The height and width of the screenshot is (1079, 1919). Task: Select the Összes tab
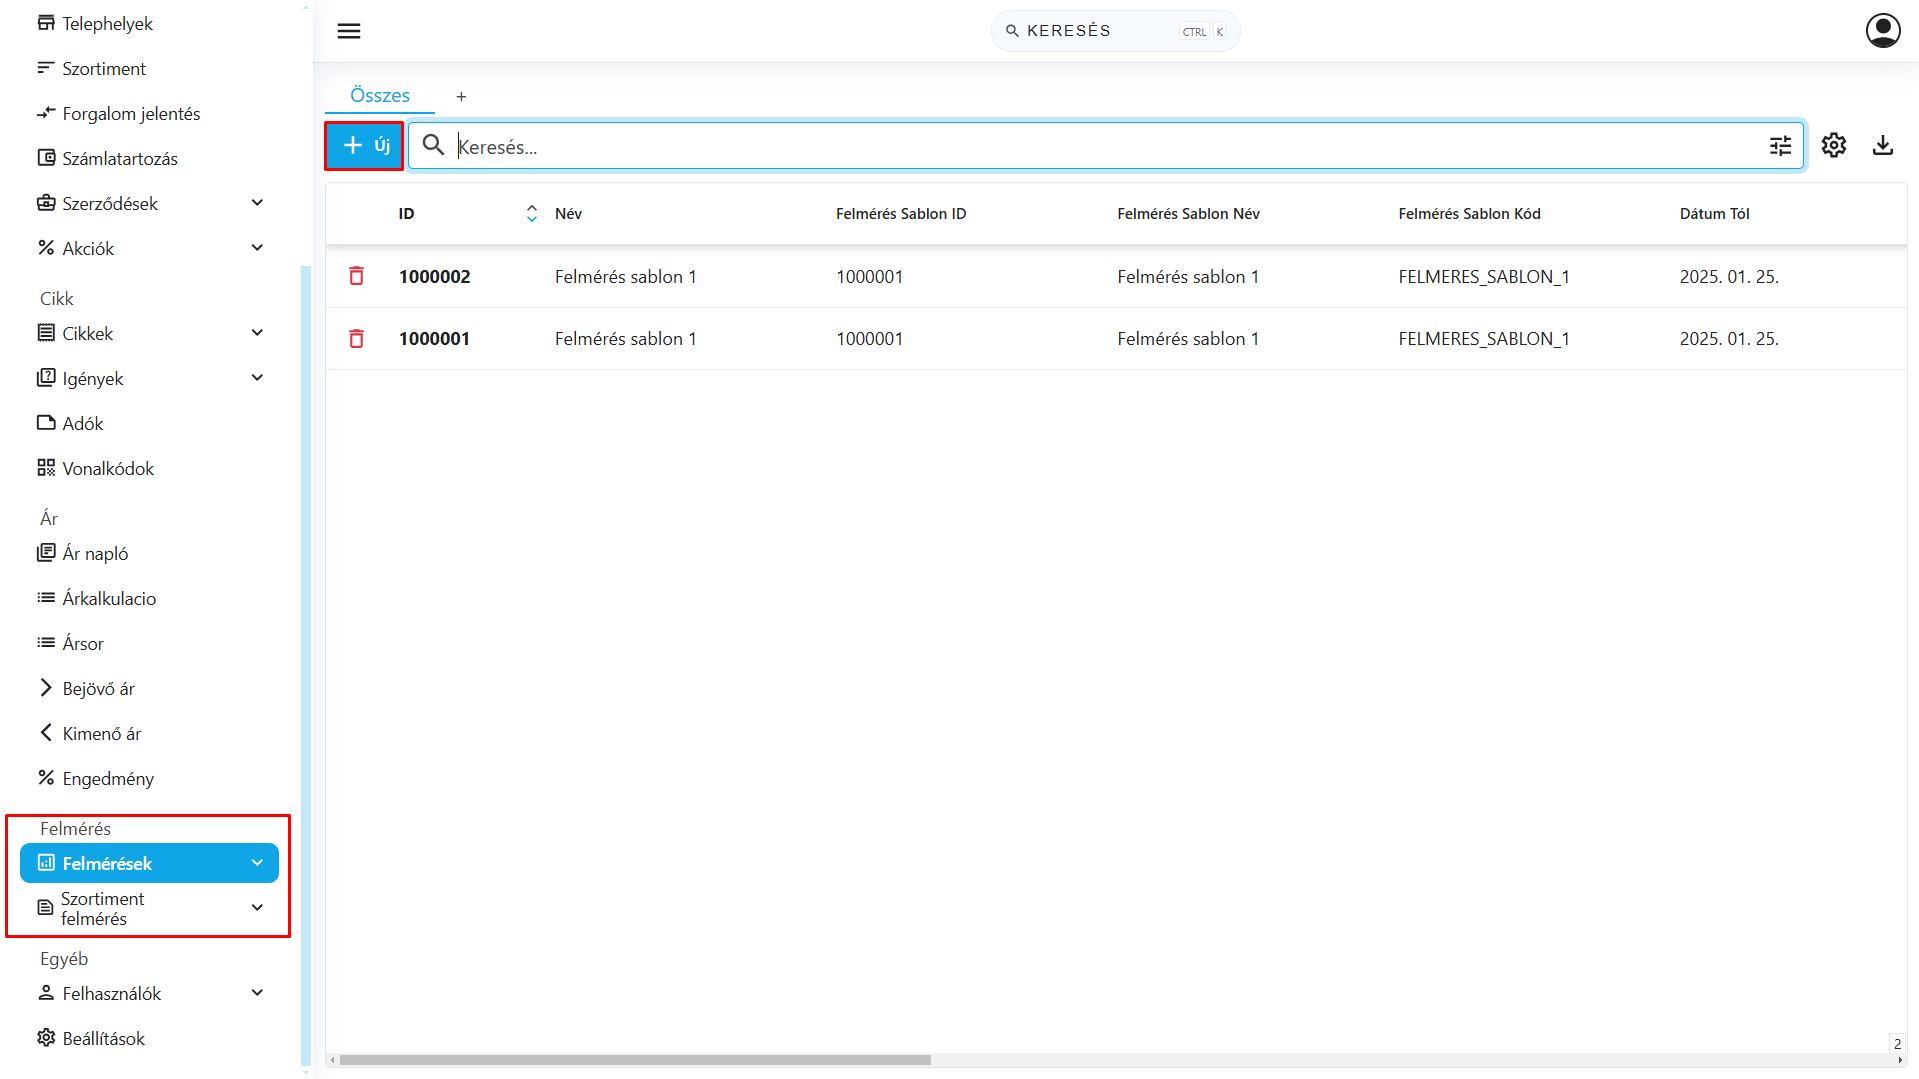click(380, 96)
